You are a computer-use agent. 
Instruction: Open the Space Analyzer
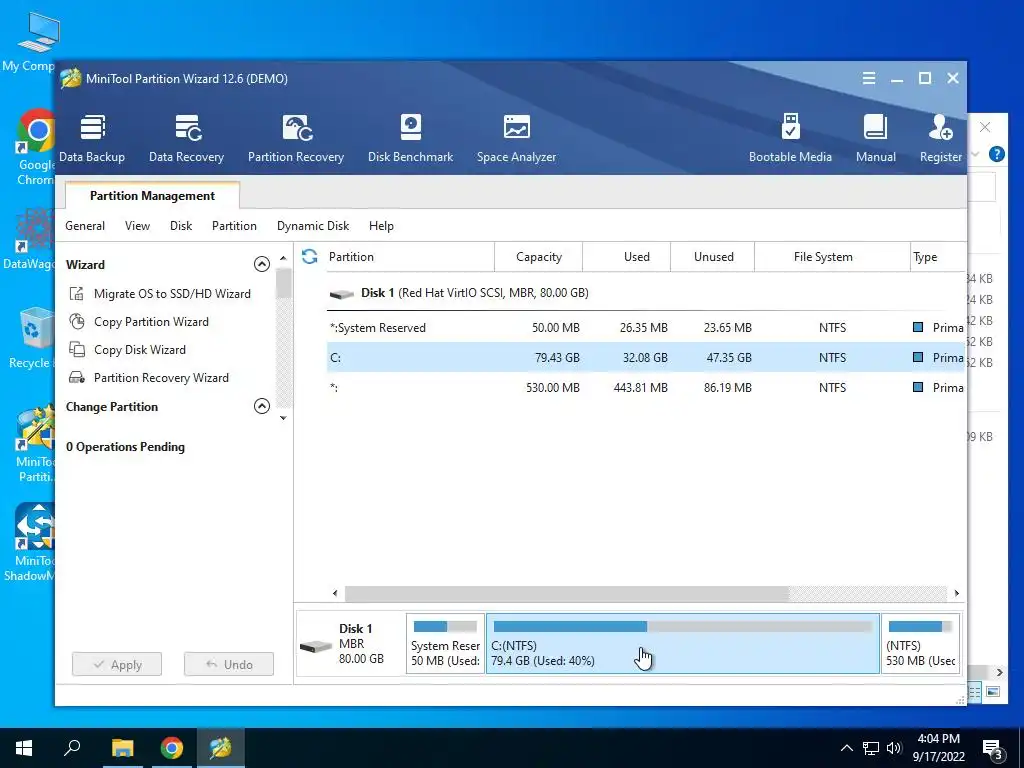point(516,138)
